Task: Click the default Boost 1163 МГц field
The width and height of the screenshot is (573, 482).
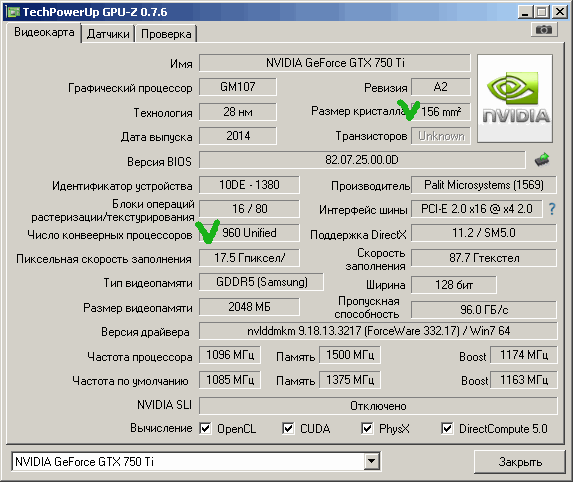Action: pos(524,380)
